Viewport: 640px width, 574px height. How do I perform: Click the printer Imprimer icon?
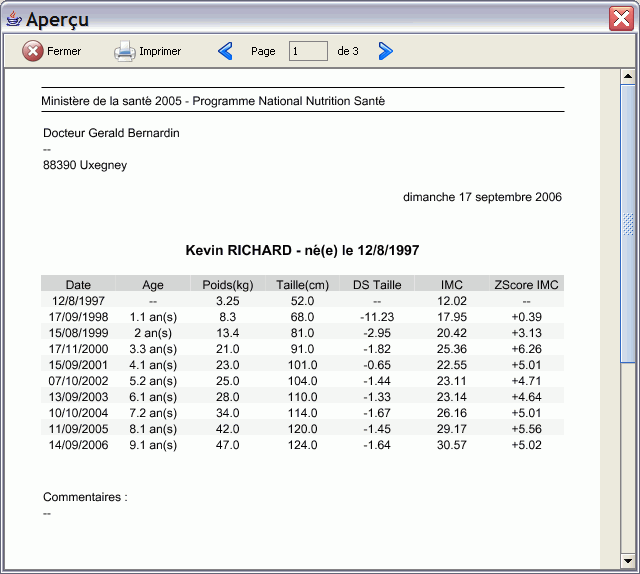pos(124,51)
